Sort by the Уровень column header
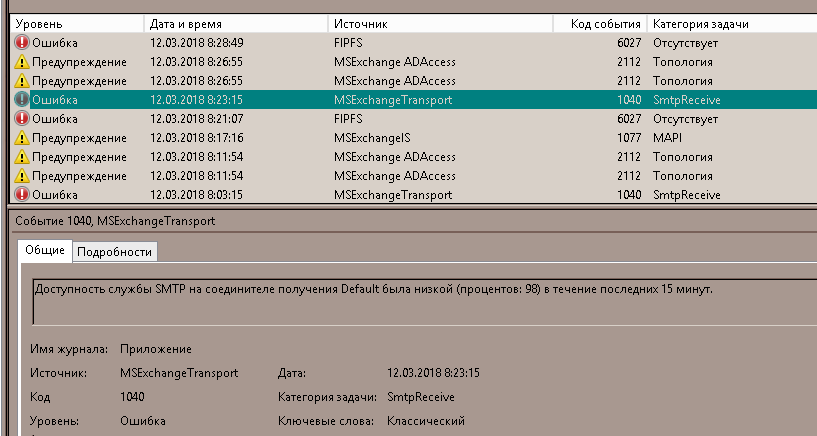Viewport: 817px width, 436px height. click(x=77, y=24)
